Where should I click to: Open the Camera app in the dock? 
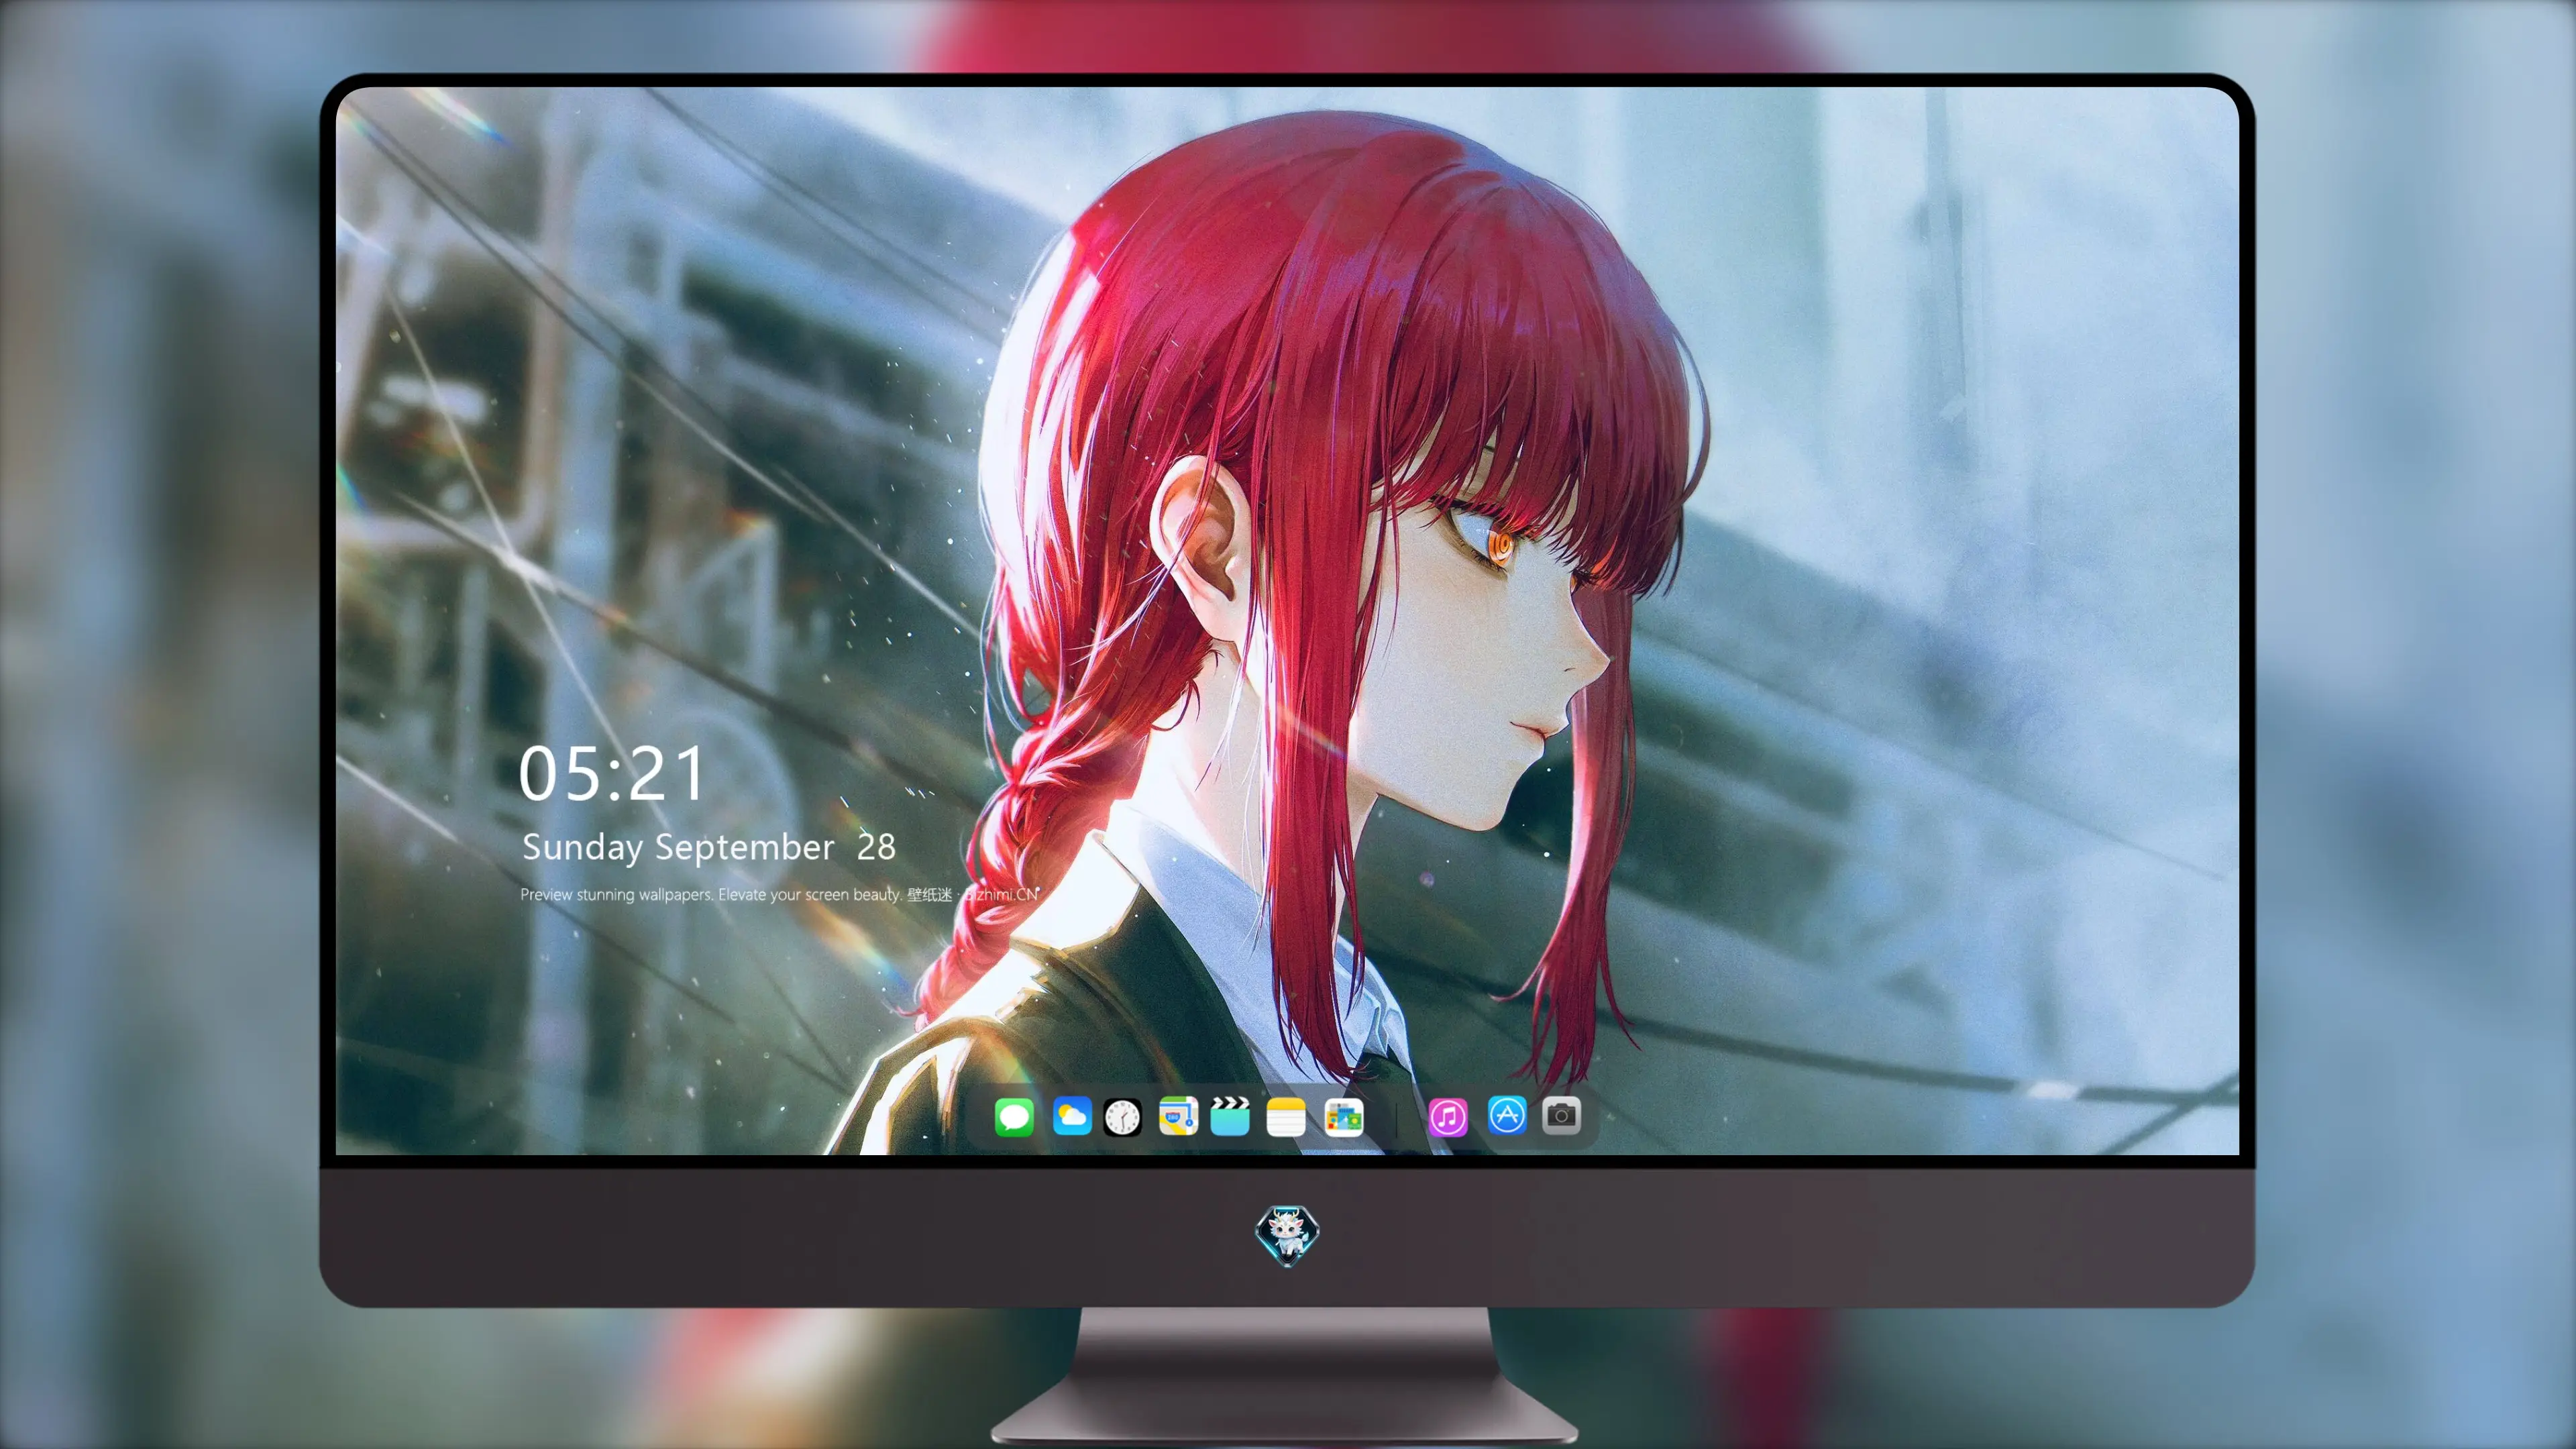(x=1561, y=1115)
